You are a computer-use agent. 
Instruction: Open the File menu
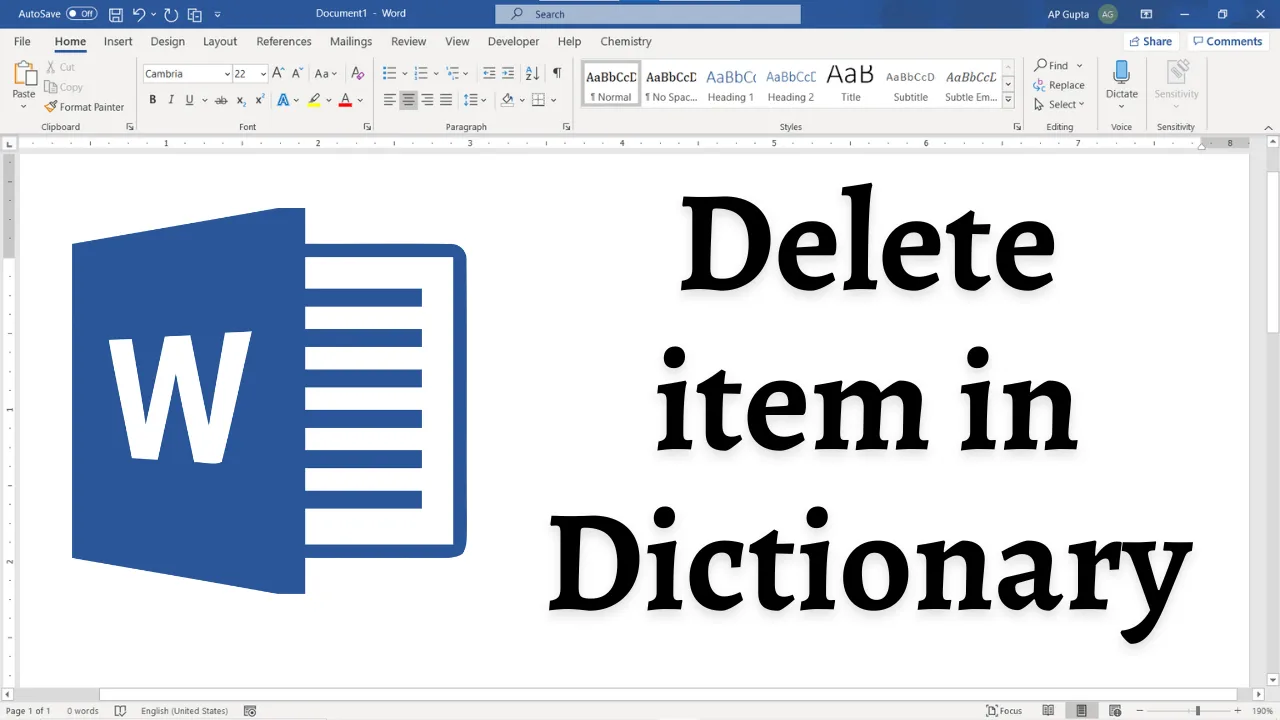point(22,41)
